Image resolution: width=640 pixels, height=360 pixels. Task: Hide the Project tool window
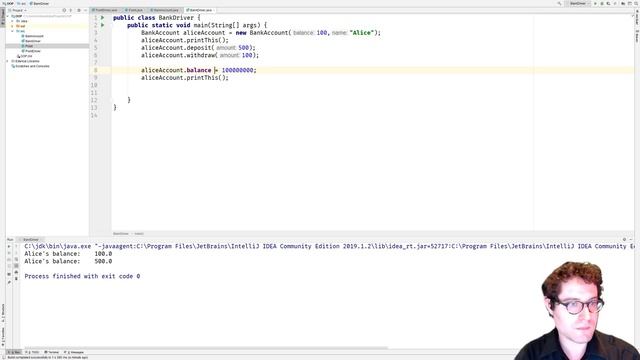(85, 10)
